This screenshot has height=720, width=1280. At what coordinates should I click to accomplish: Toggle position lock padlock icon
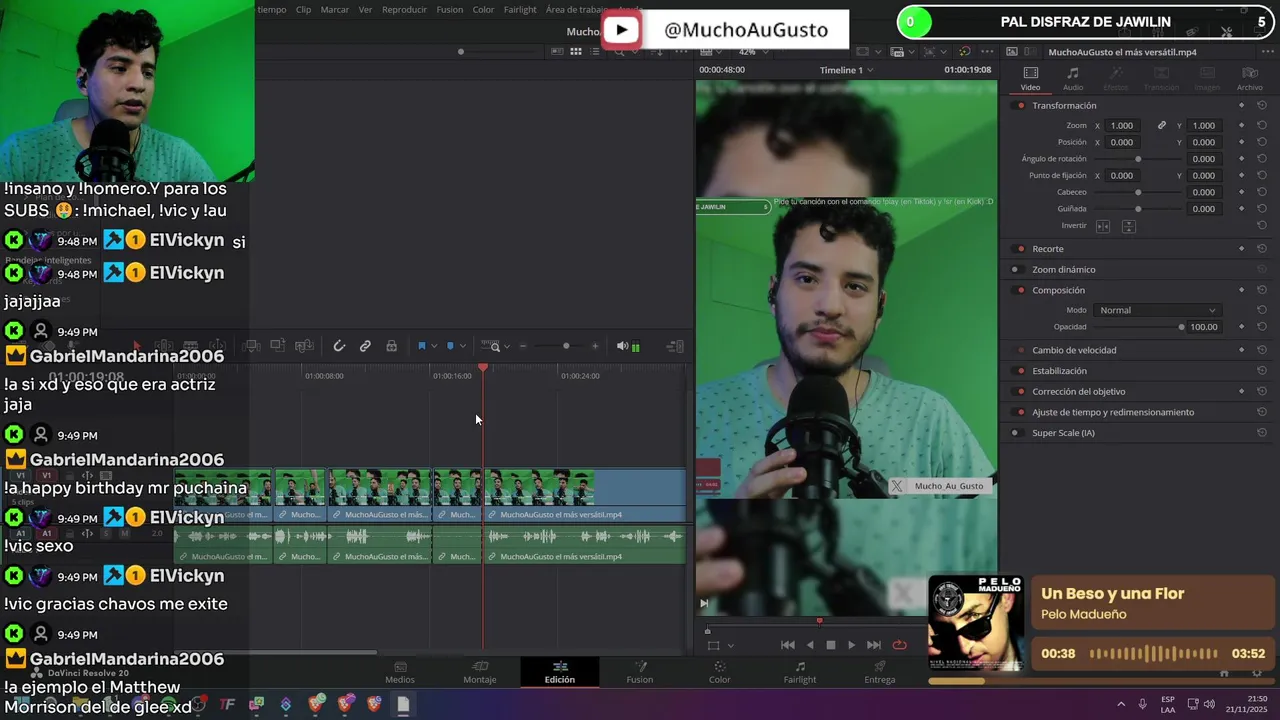(x=391, y=346)
